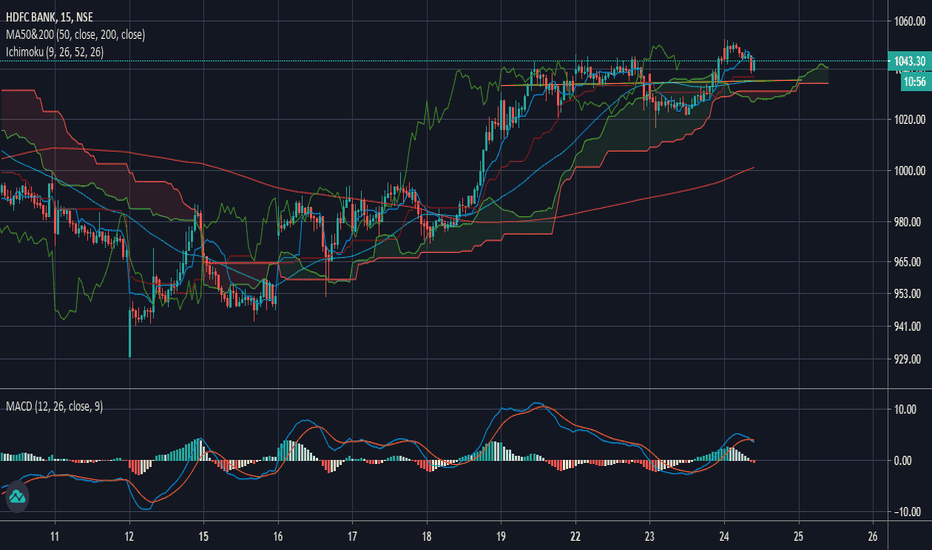Click date 11 on the time axis
932x550 pixels.
[55, 536]
